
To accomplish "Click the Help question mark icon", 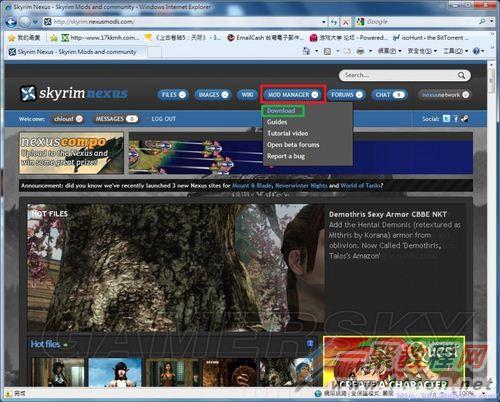I will click(x=476, y=51).
